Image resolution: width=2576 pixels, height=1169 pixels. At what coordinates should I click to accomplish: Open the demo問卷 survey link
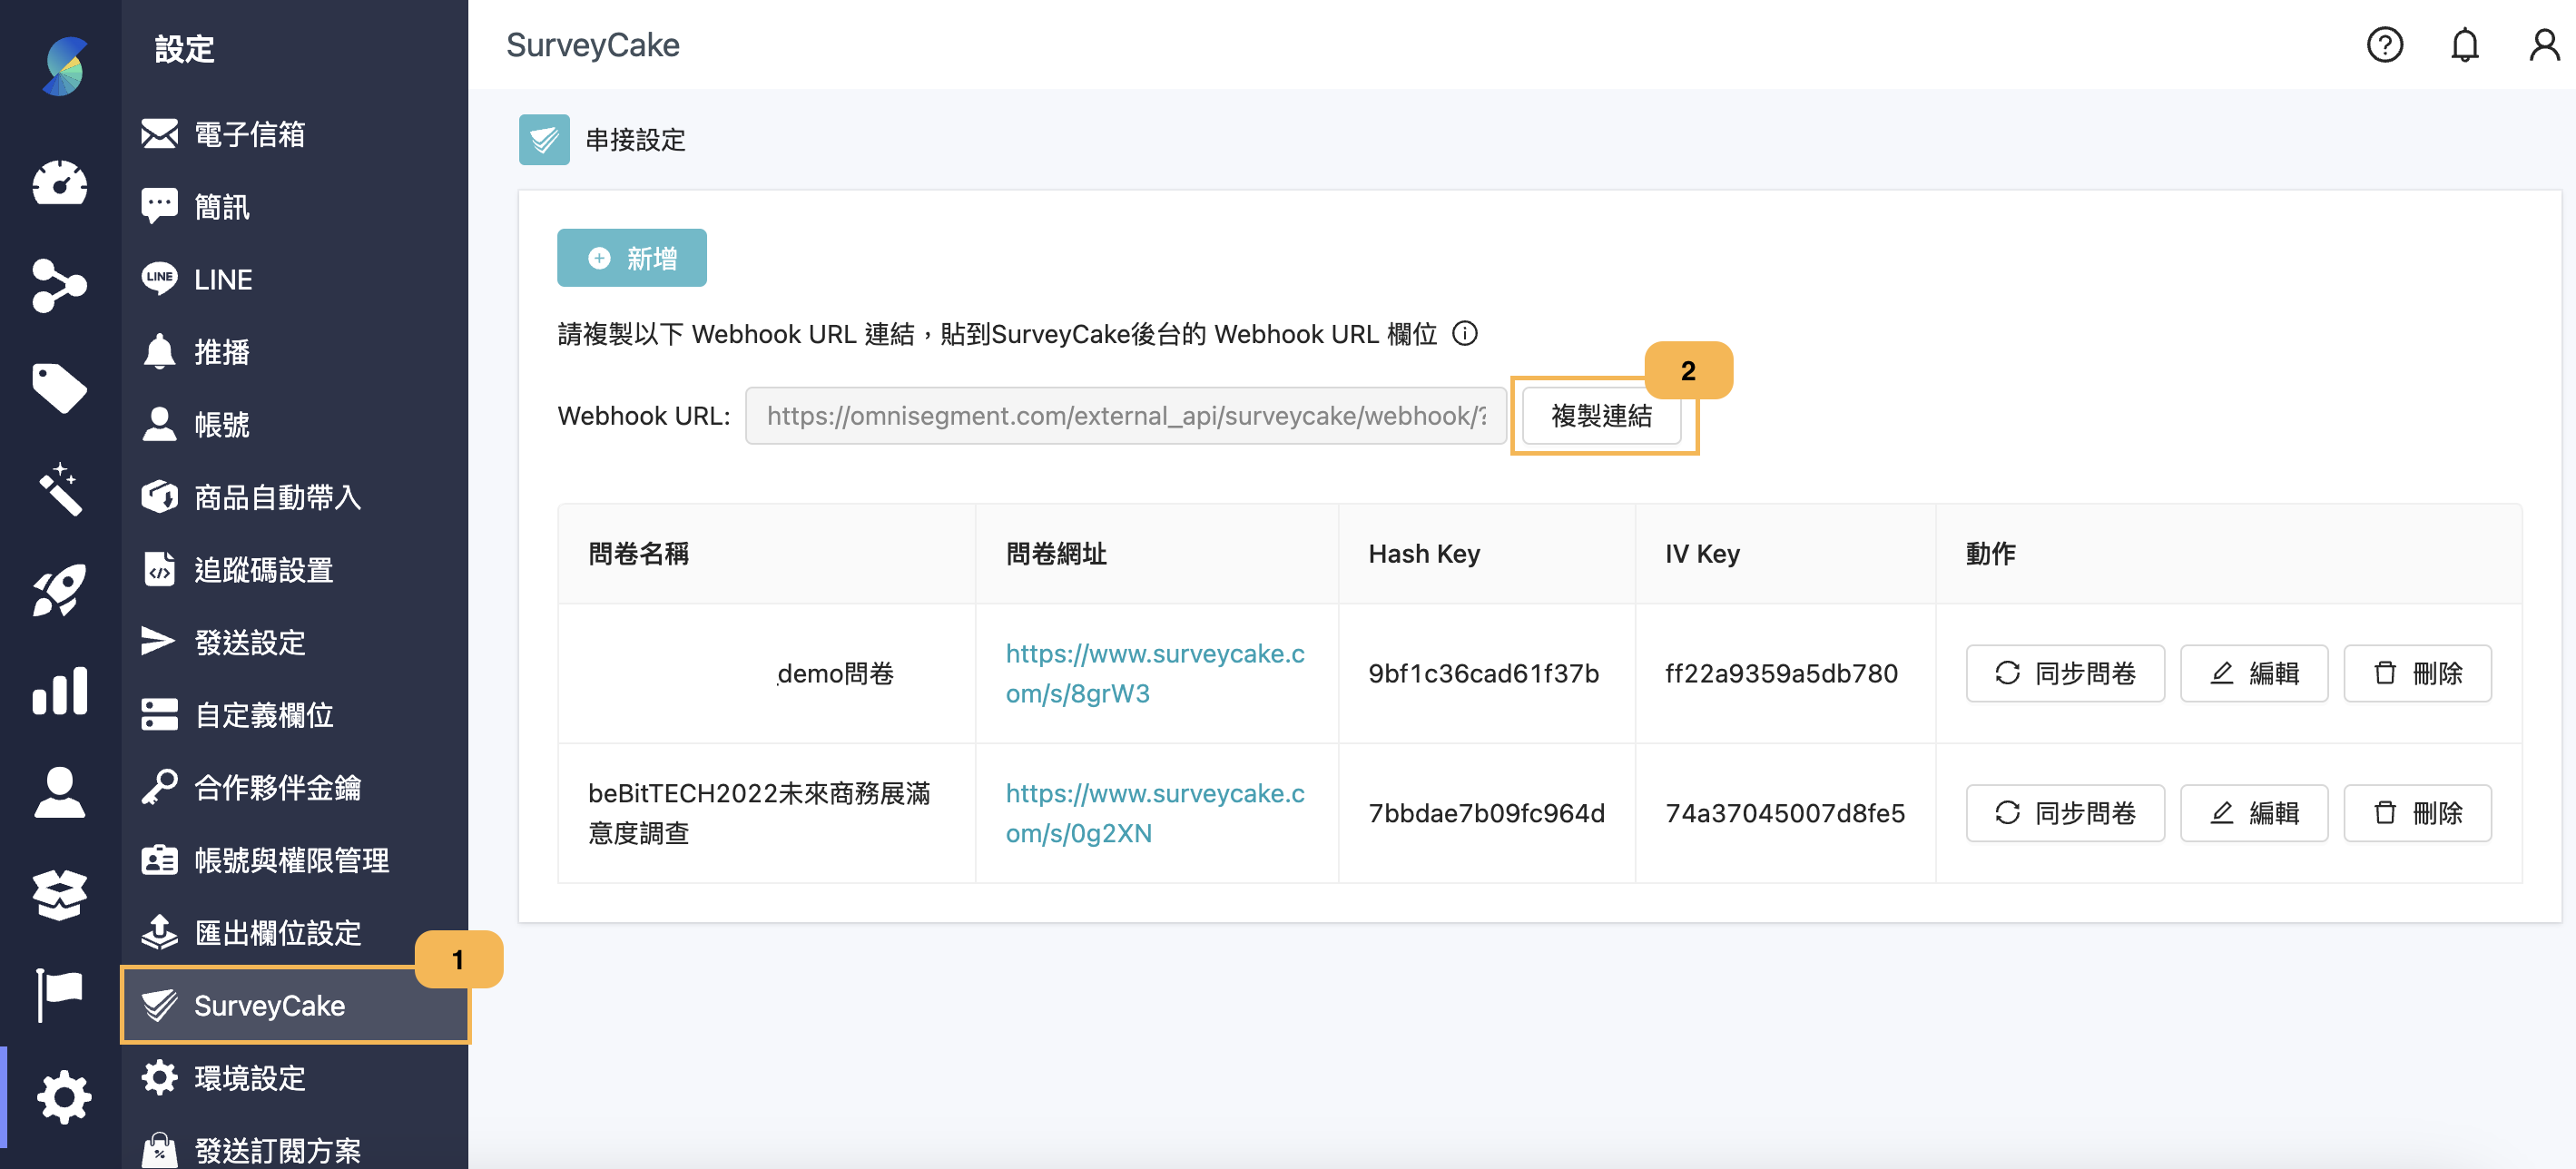(1155, 673)
